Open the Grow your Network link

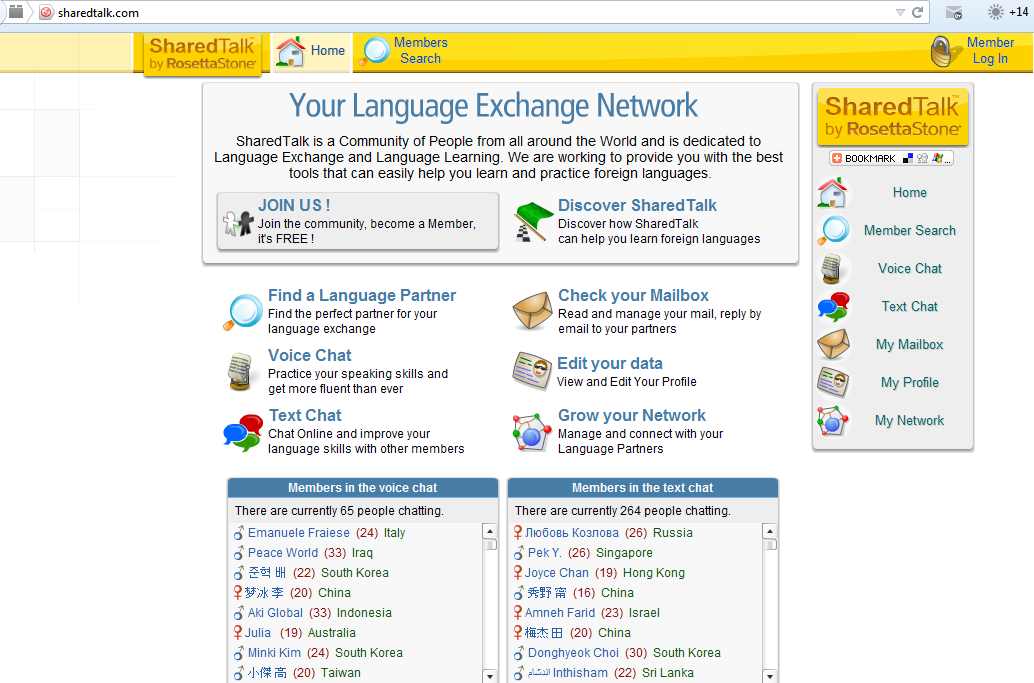click(632, 415)
